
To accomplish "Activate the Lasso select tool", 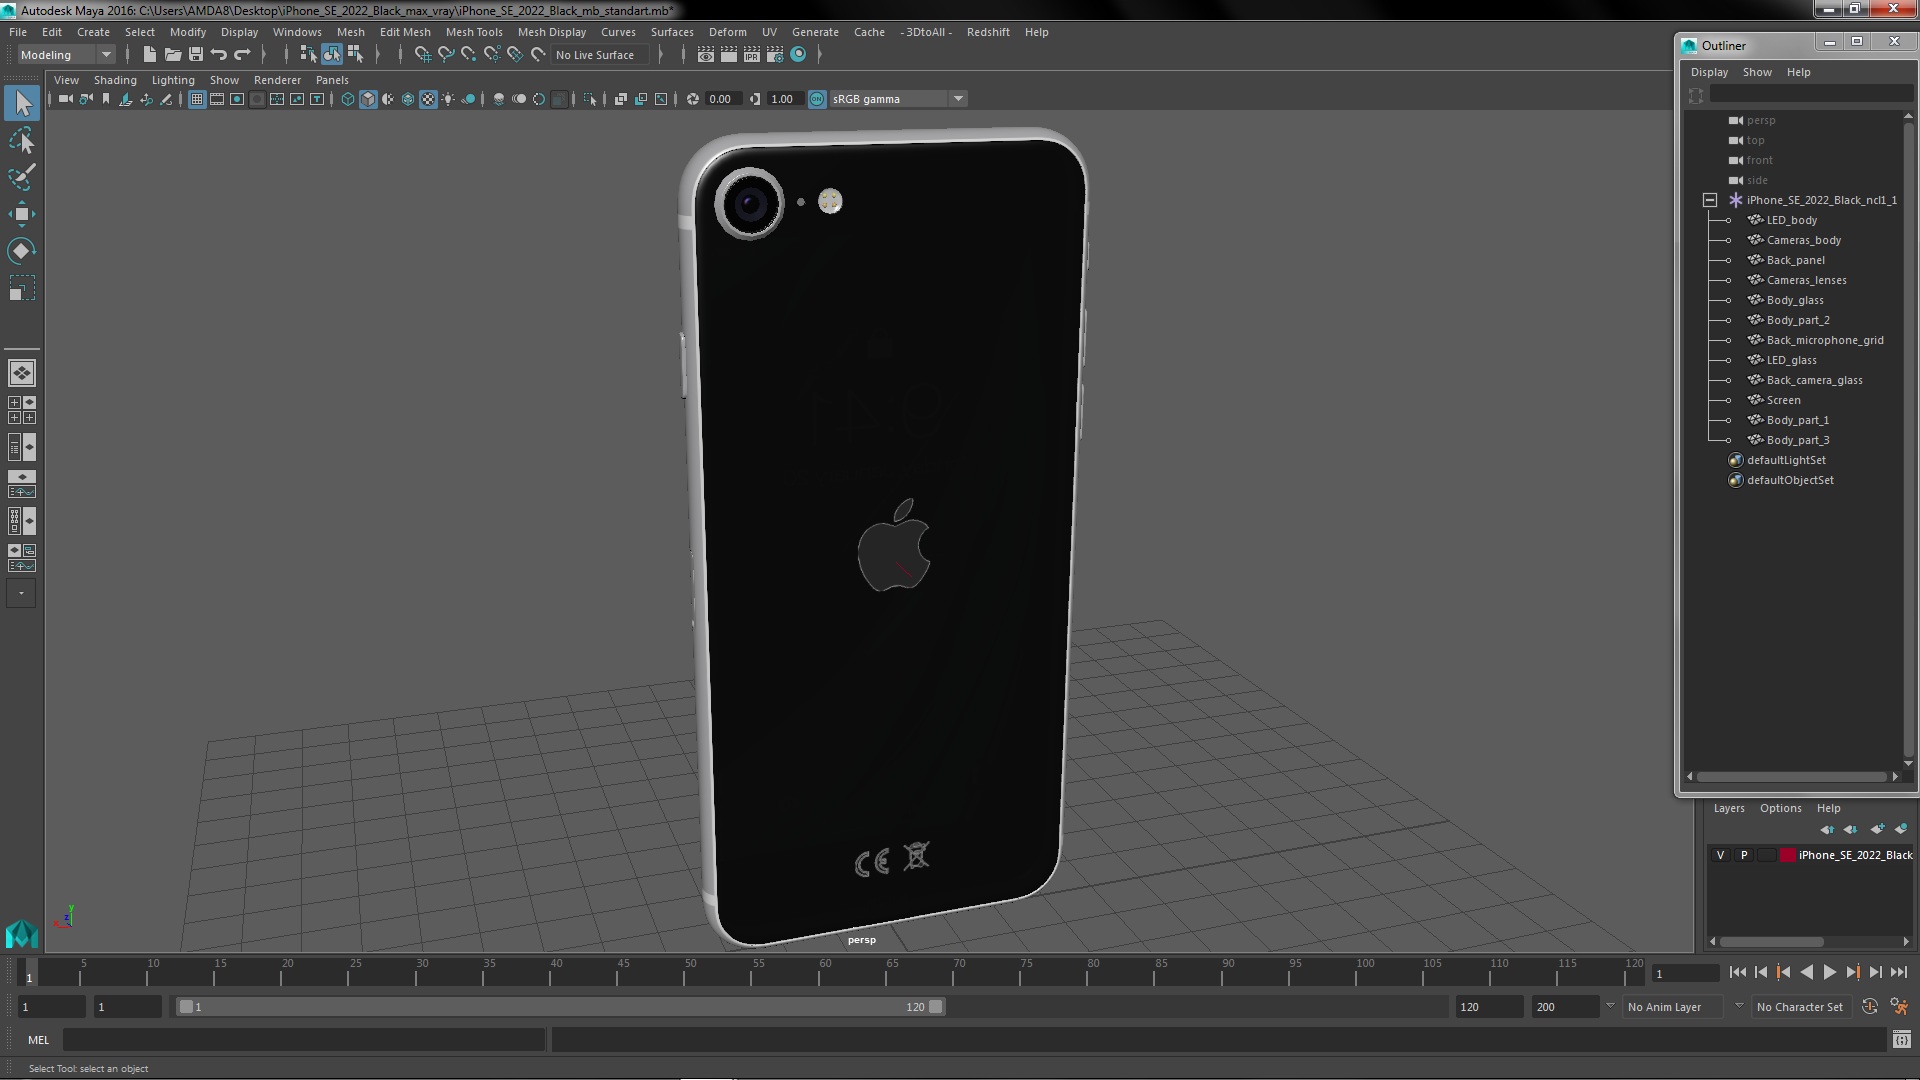I will (22, 141).
